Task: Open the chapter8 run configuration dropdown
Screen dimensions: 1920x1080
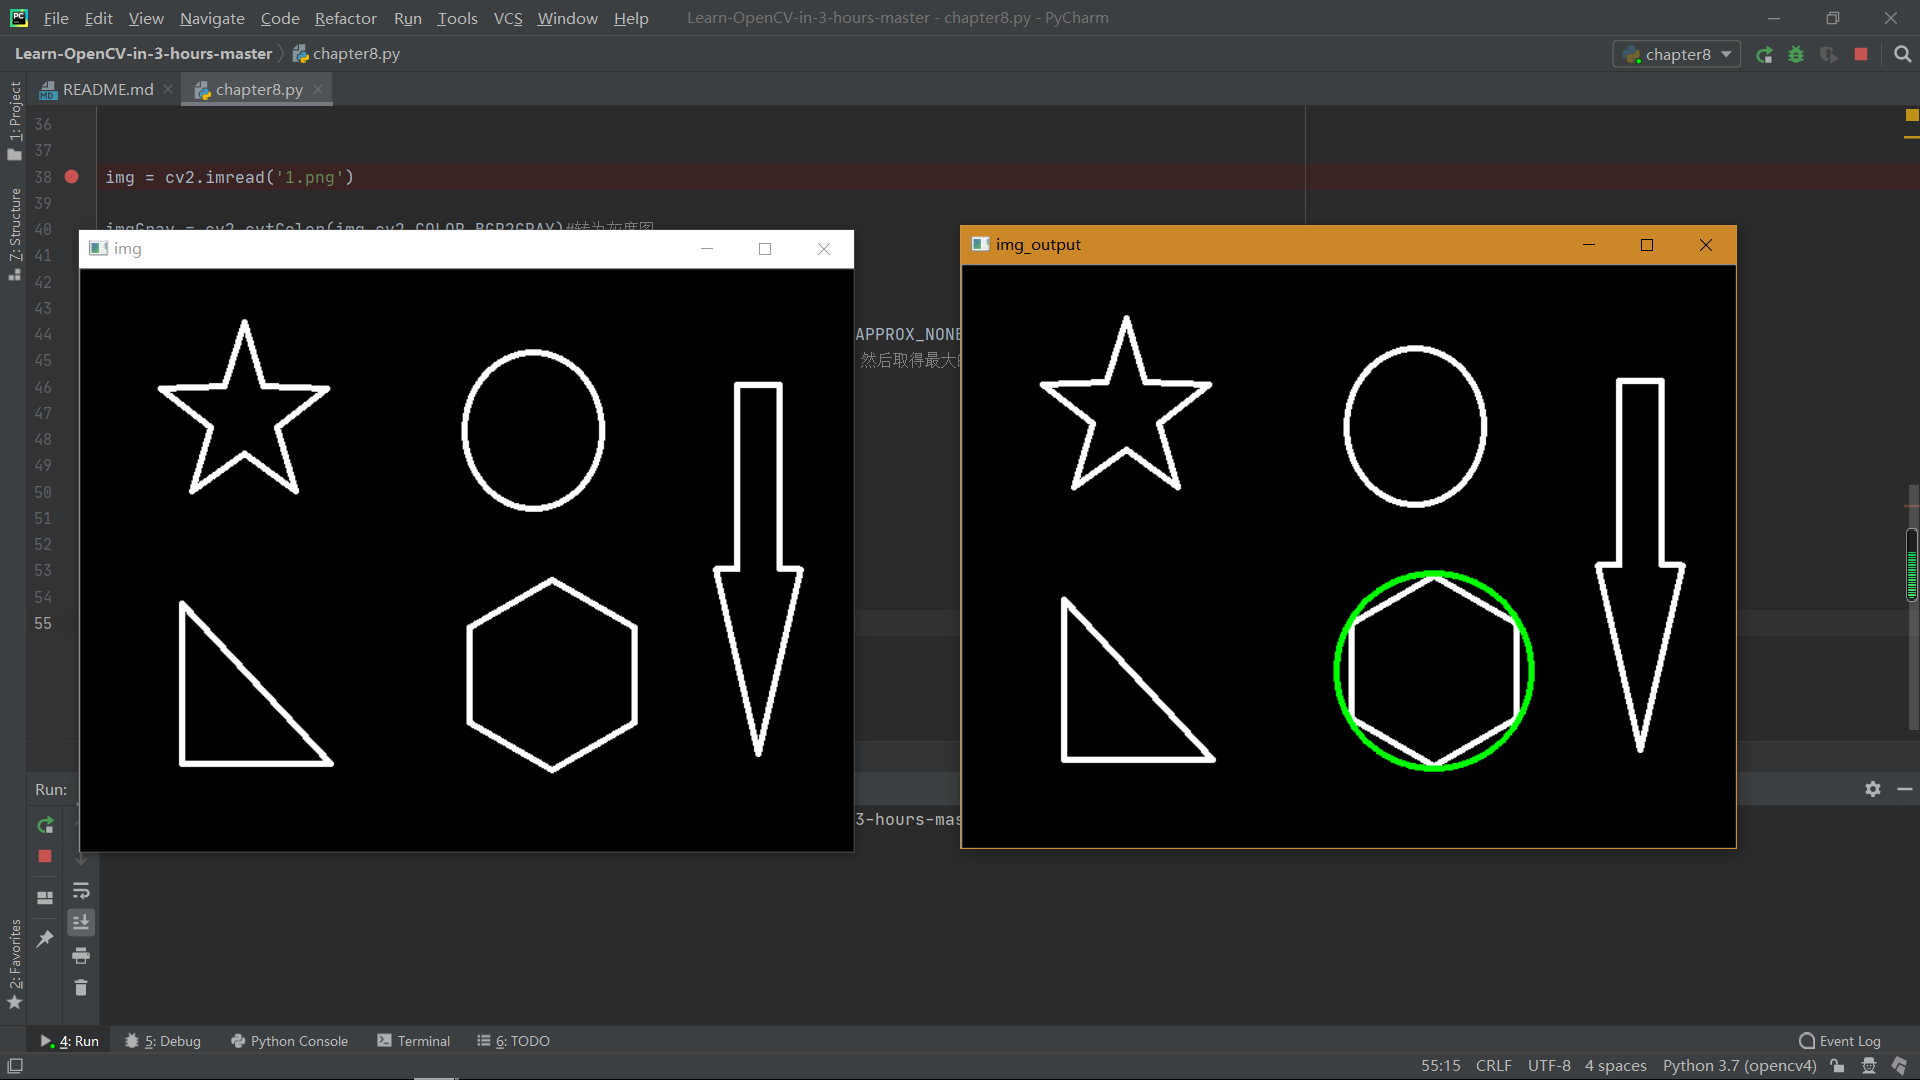Action: tap(1676, 54)
